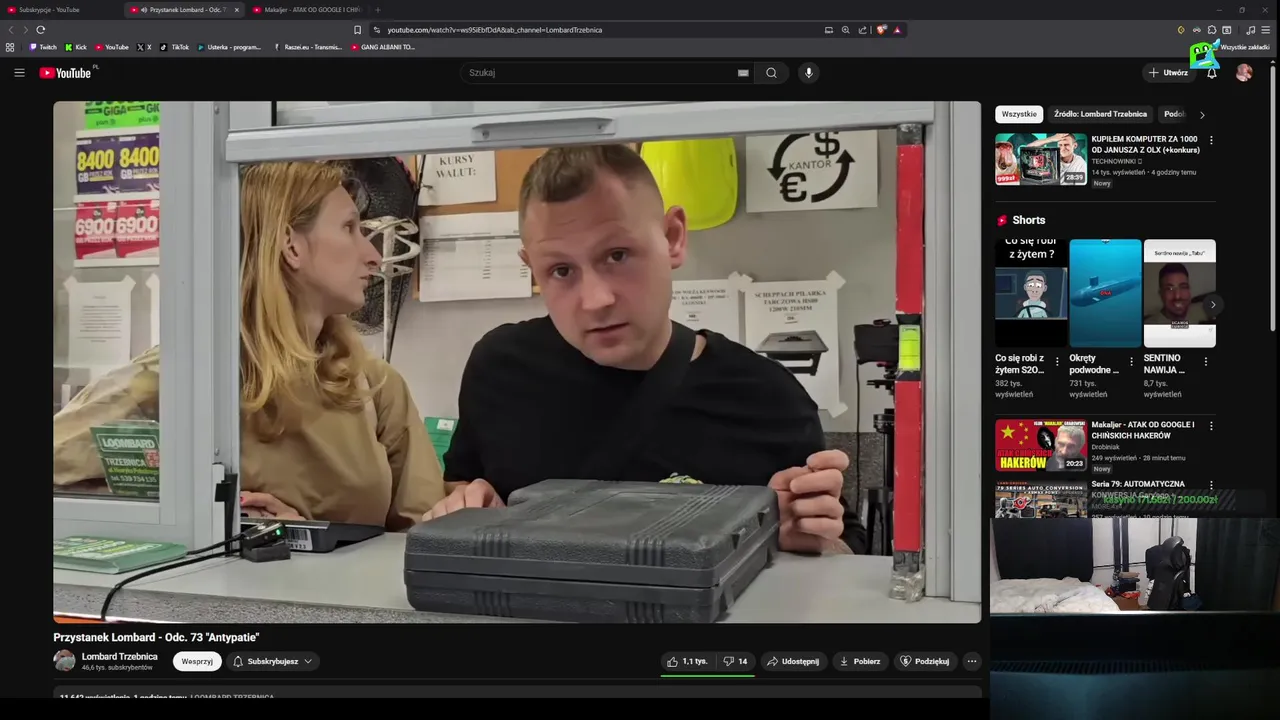Open media control music note icon
This screenshot has height=720, width=1280.
tap(1250, 30)
